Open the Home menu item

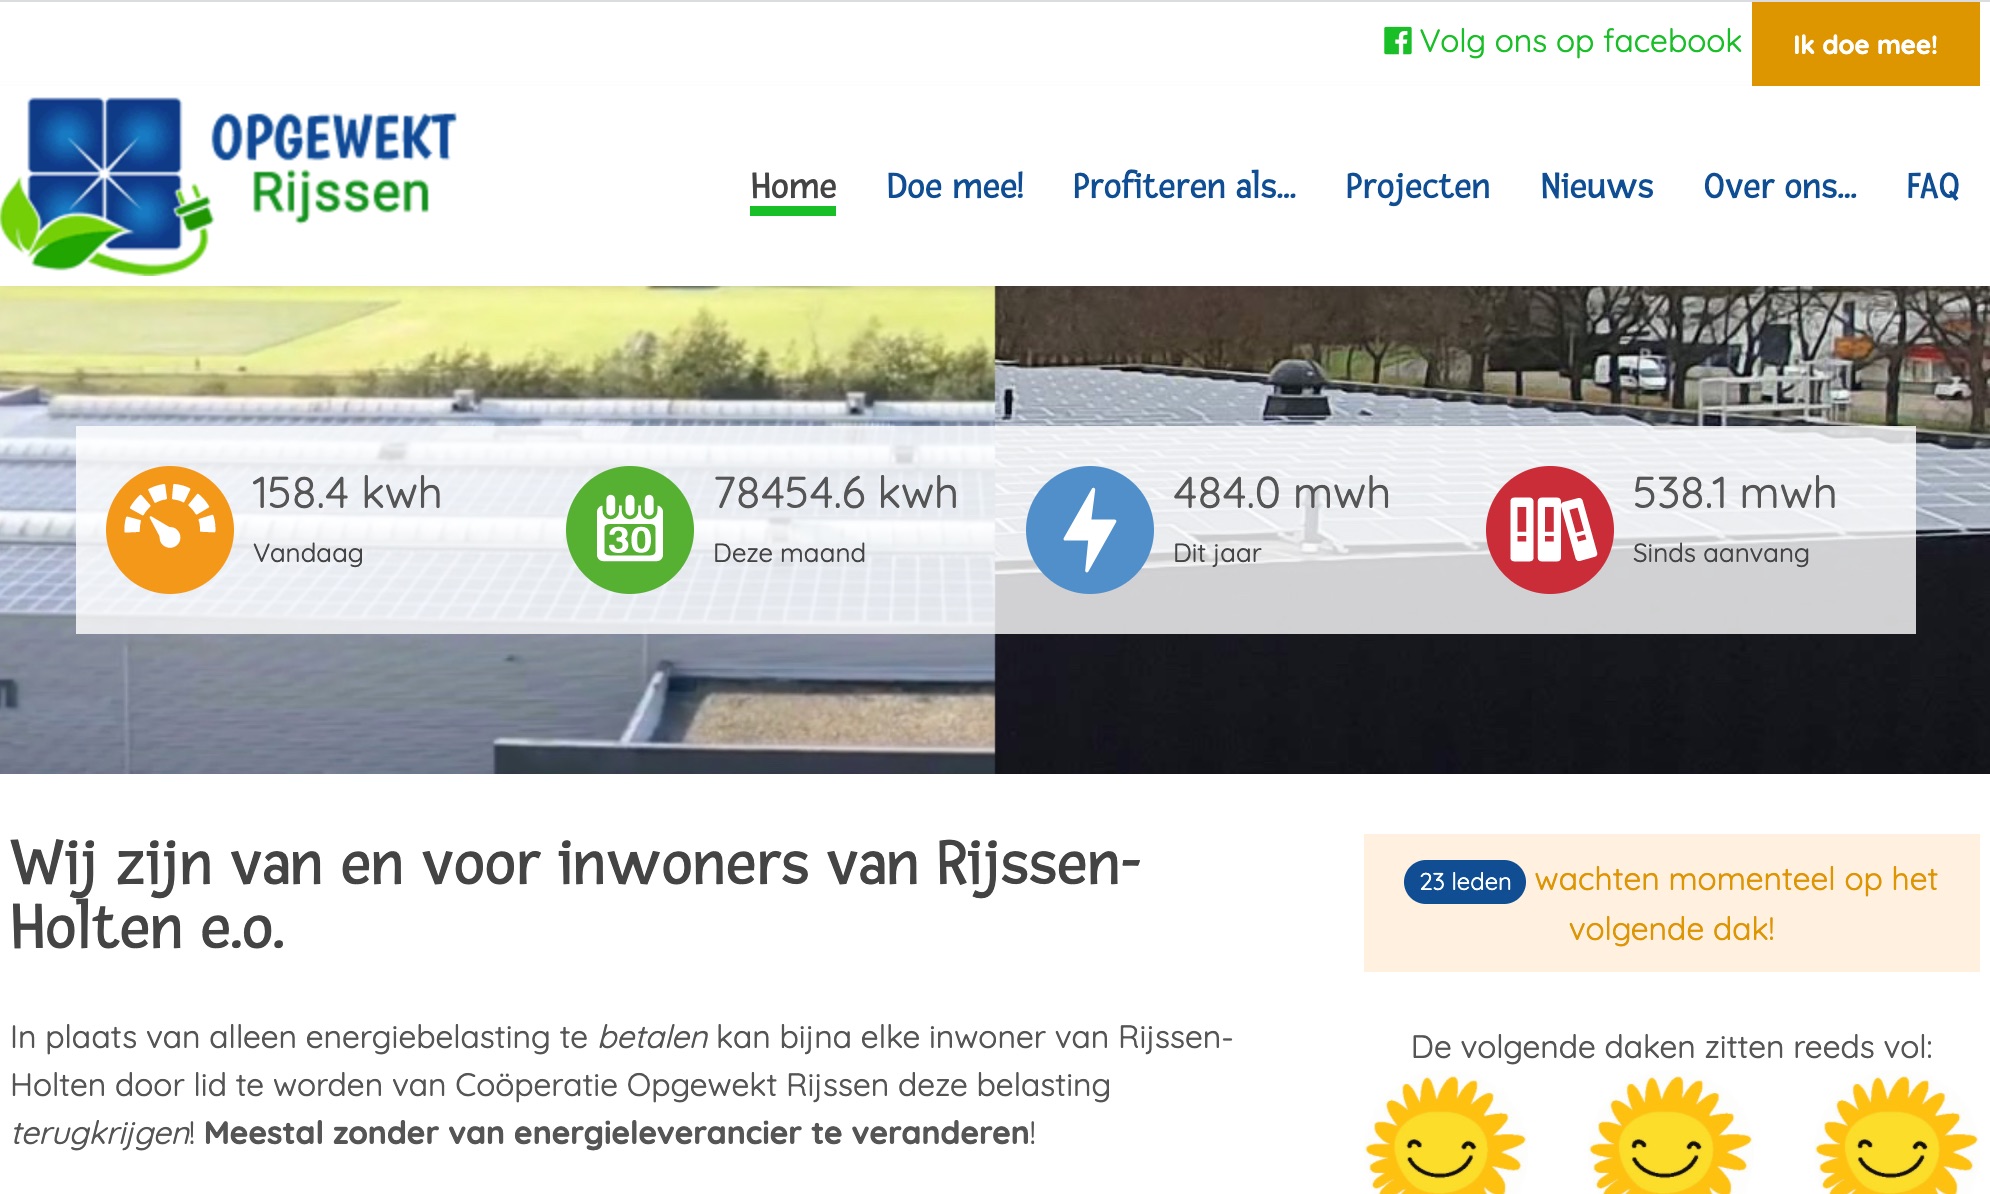click(793, 187)
